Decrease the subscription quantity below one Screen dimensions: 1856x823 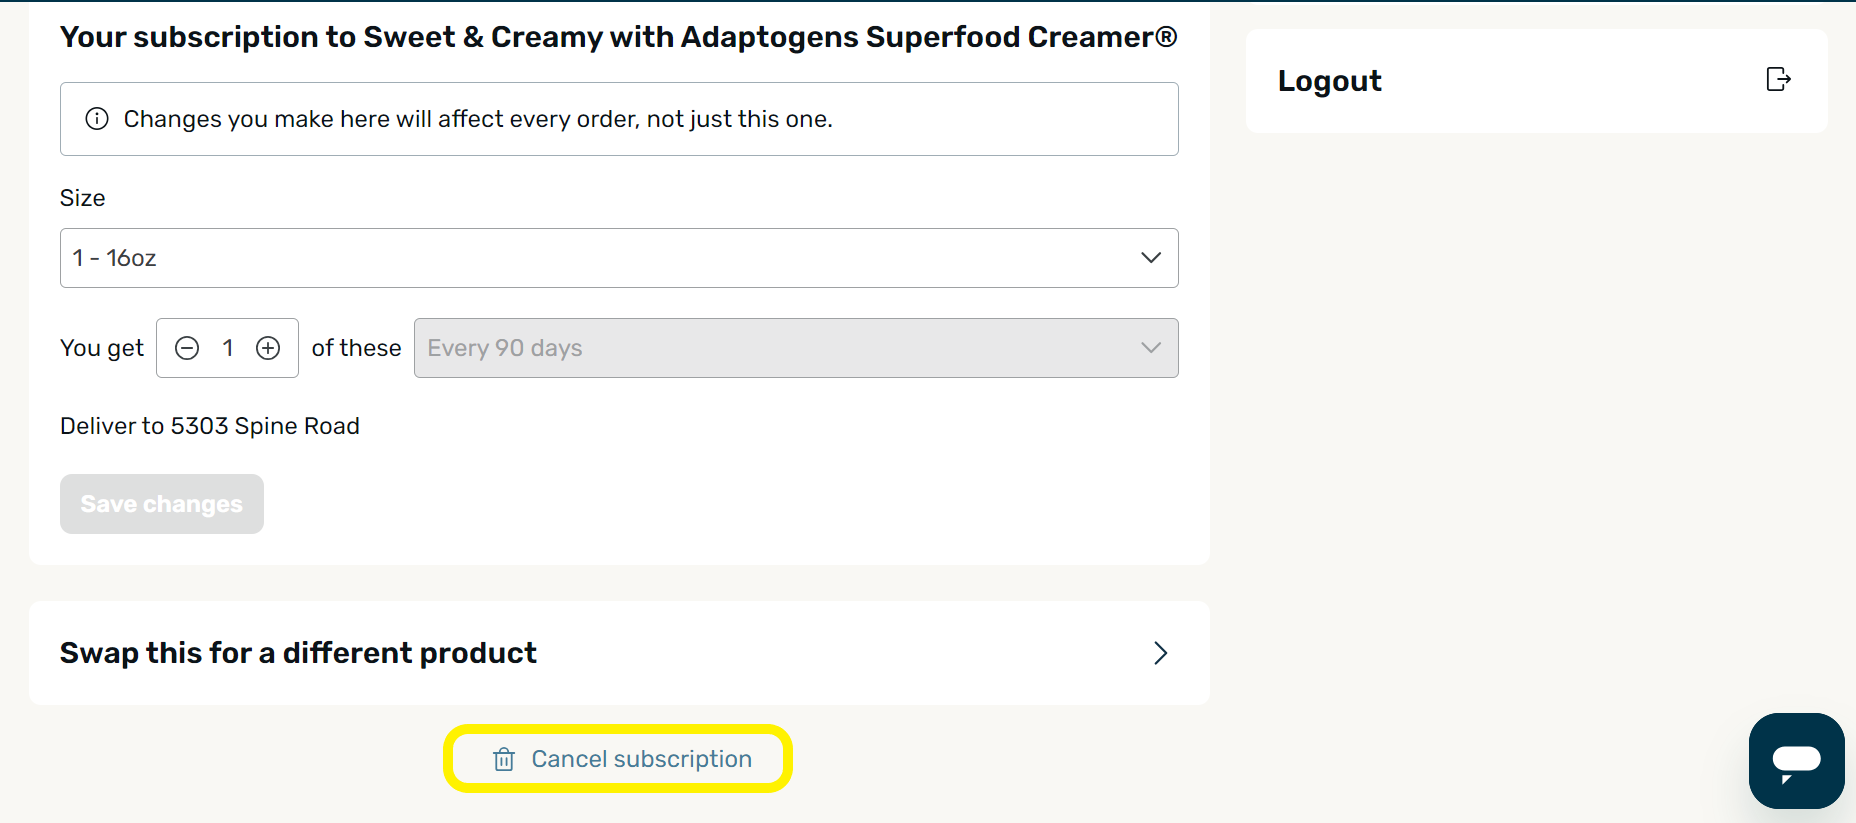click(187, 347)
